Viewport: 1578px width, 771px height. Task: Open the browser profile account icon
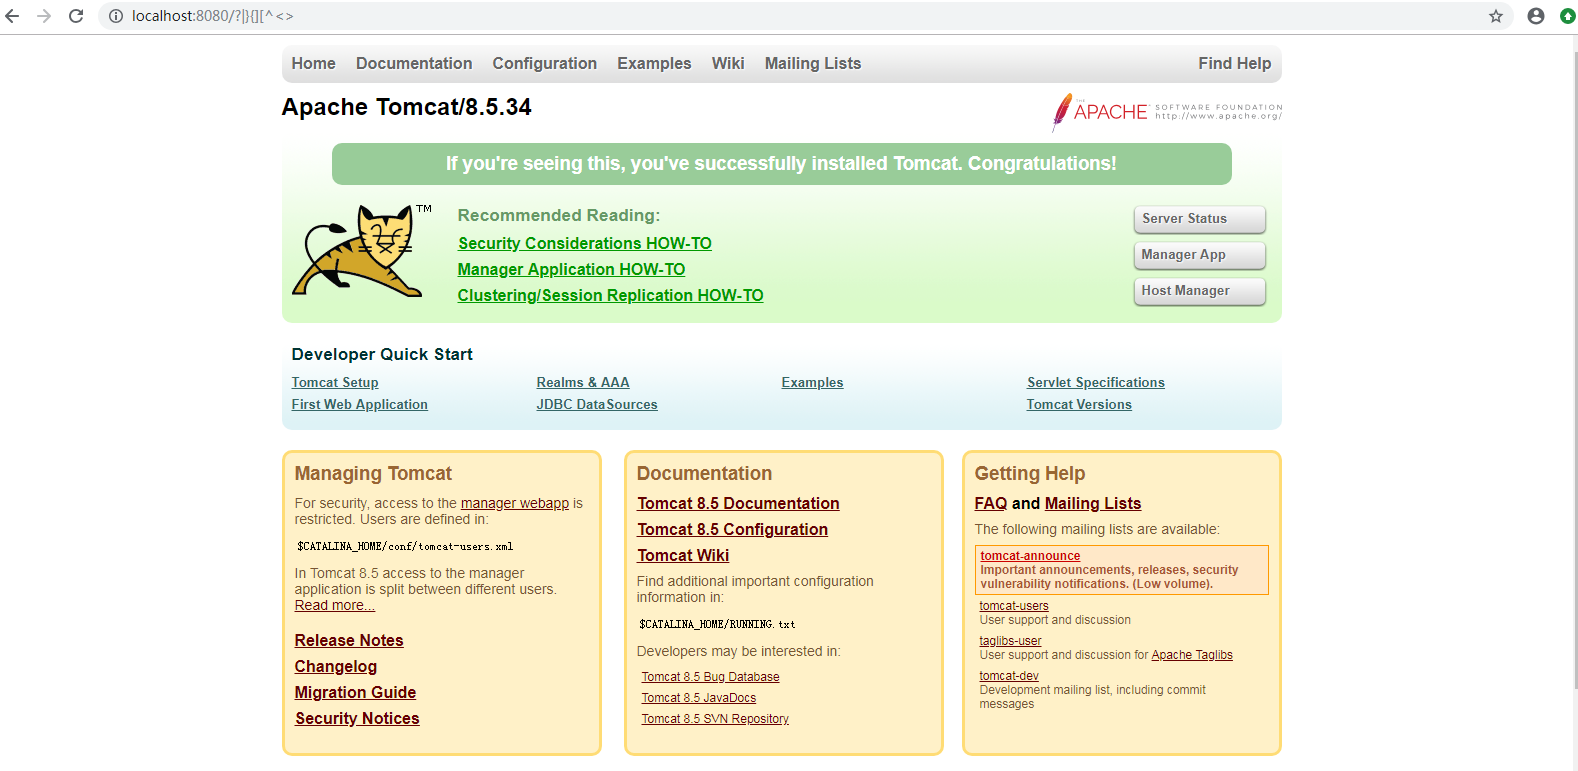1536,16
